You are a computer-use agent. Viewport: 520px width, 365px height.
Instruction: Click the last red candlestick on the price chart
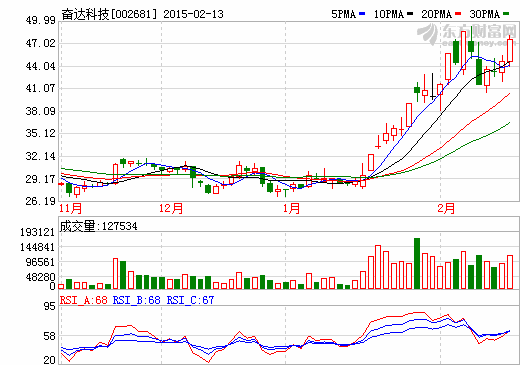coord(510,50)
